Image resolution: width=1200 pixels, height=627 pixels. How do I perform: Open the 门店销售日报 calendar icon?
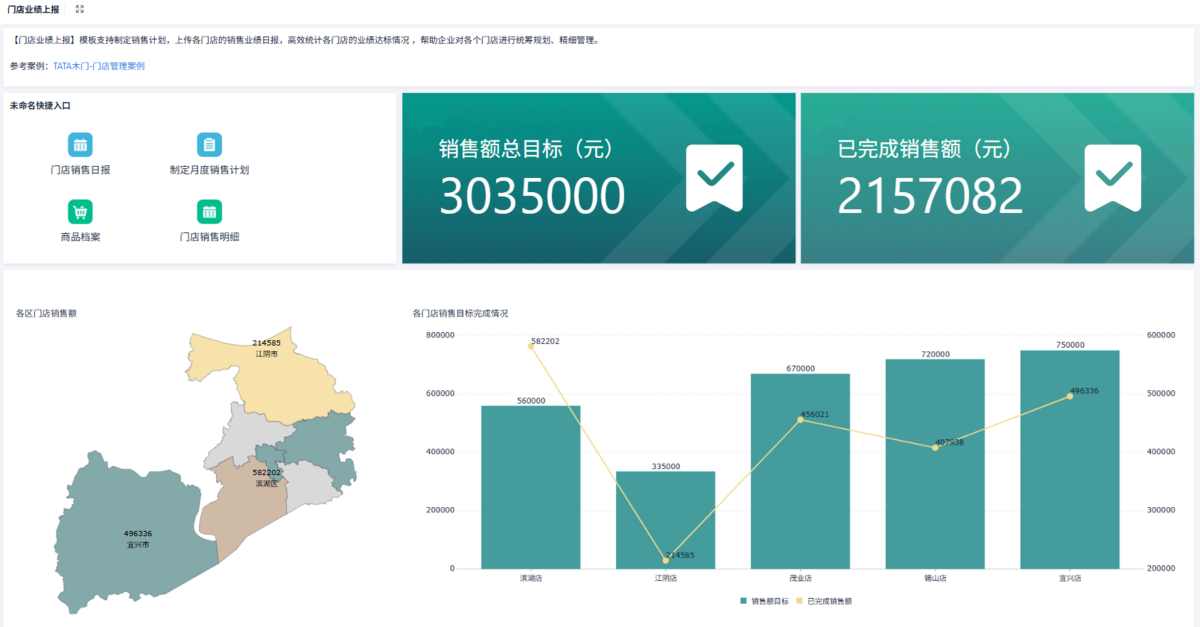point(80,145)
